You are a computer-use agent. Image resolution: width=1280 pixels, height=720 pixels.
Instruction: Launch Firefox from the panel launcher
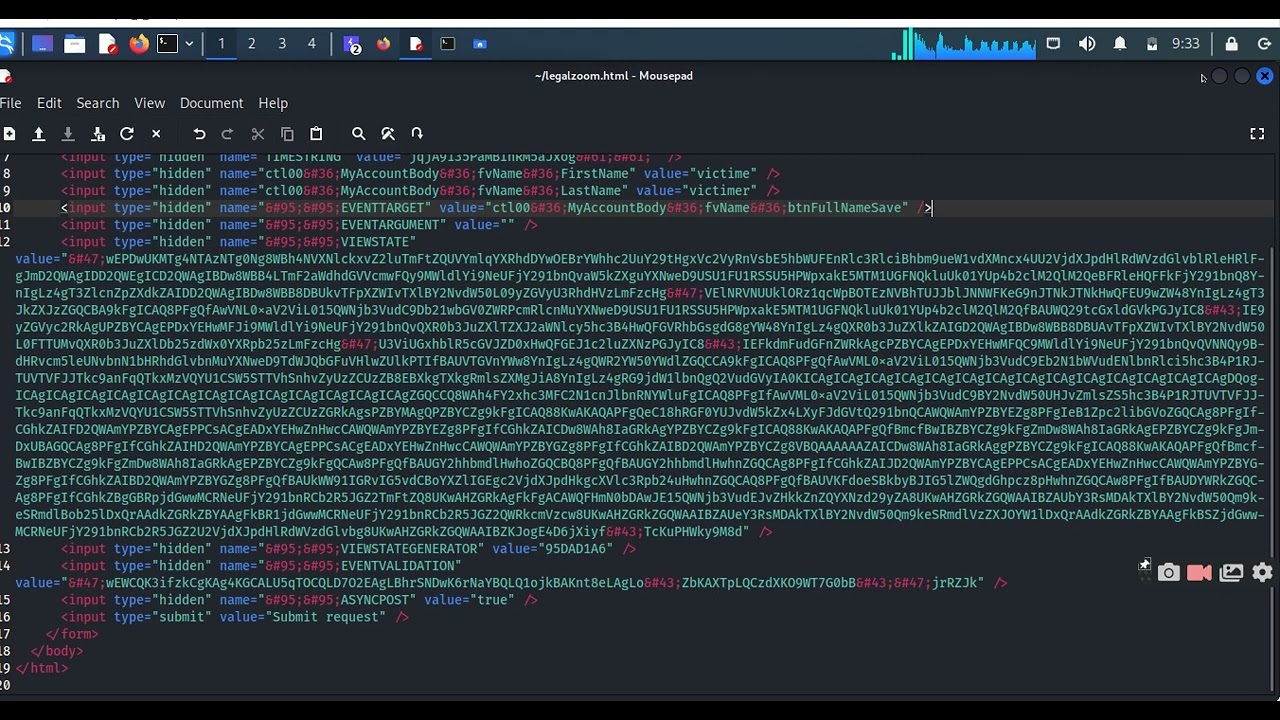coord(139,44)
